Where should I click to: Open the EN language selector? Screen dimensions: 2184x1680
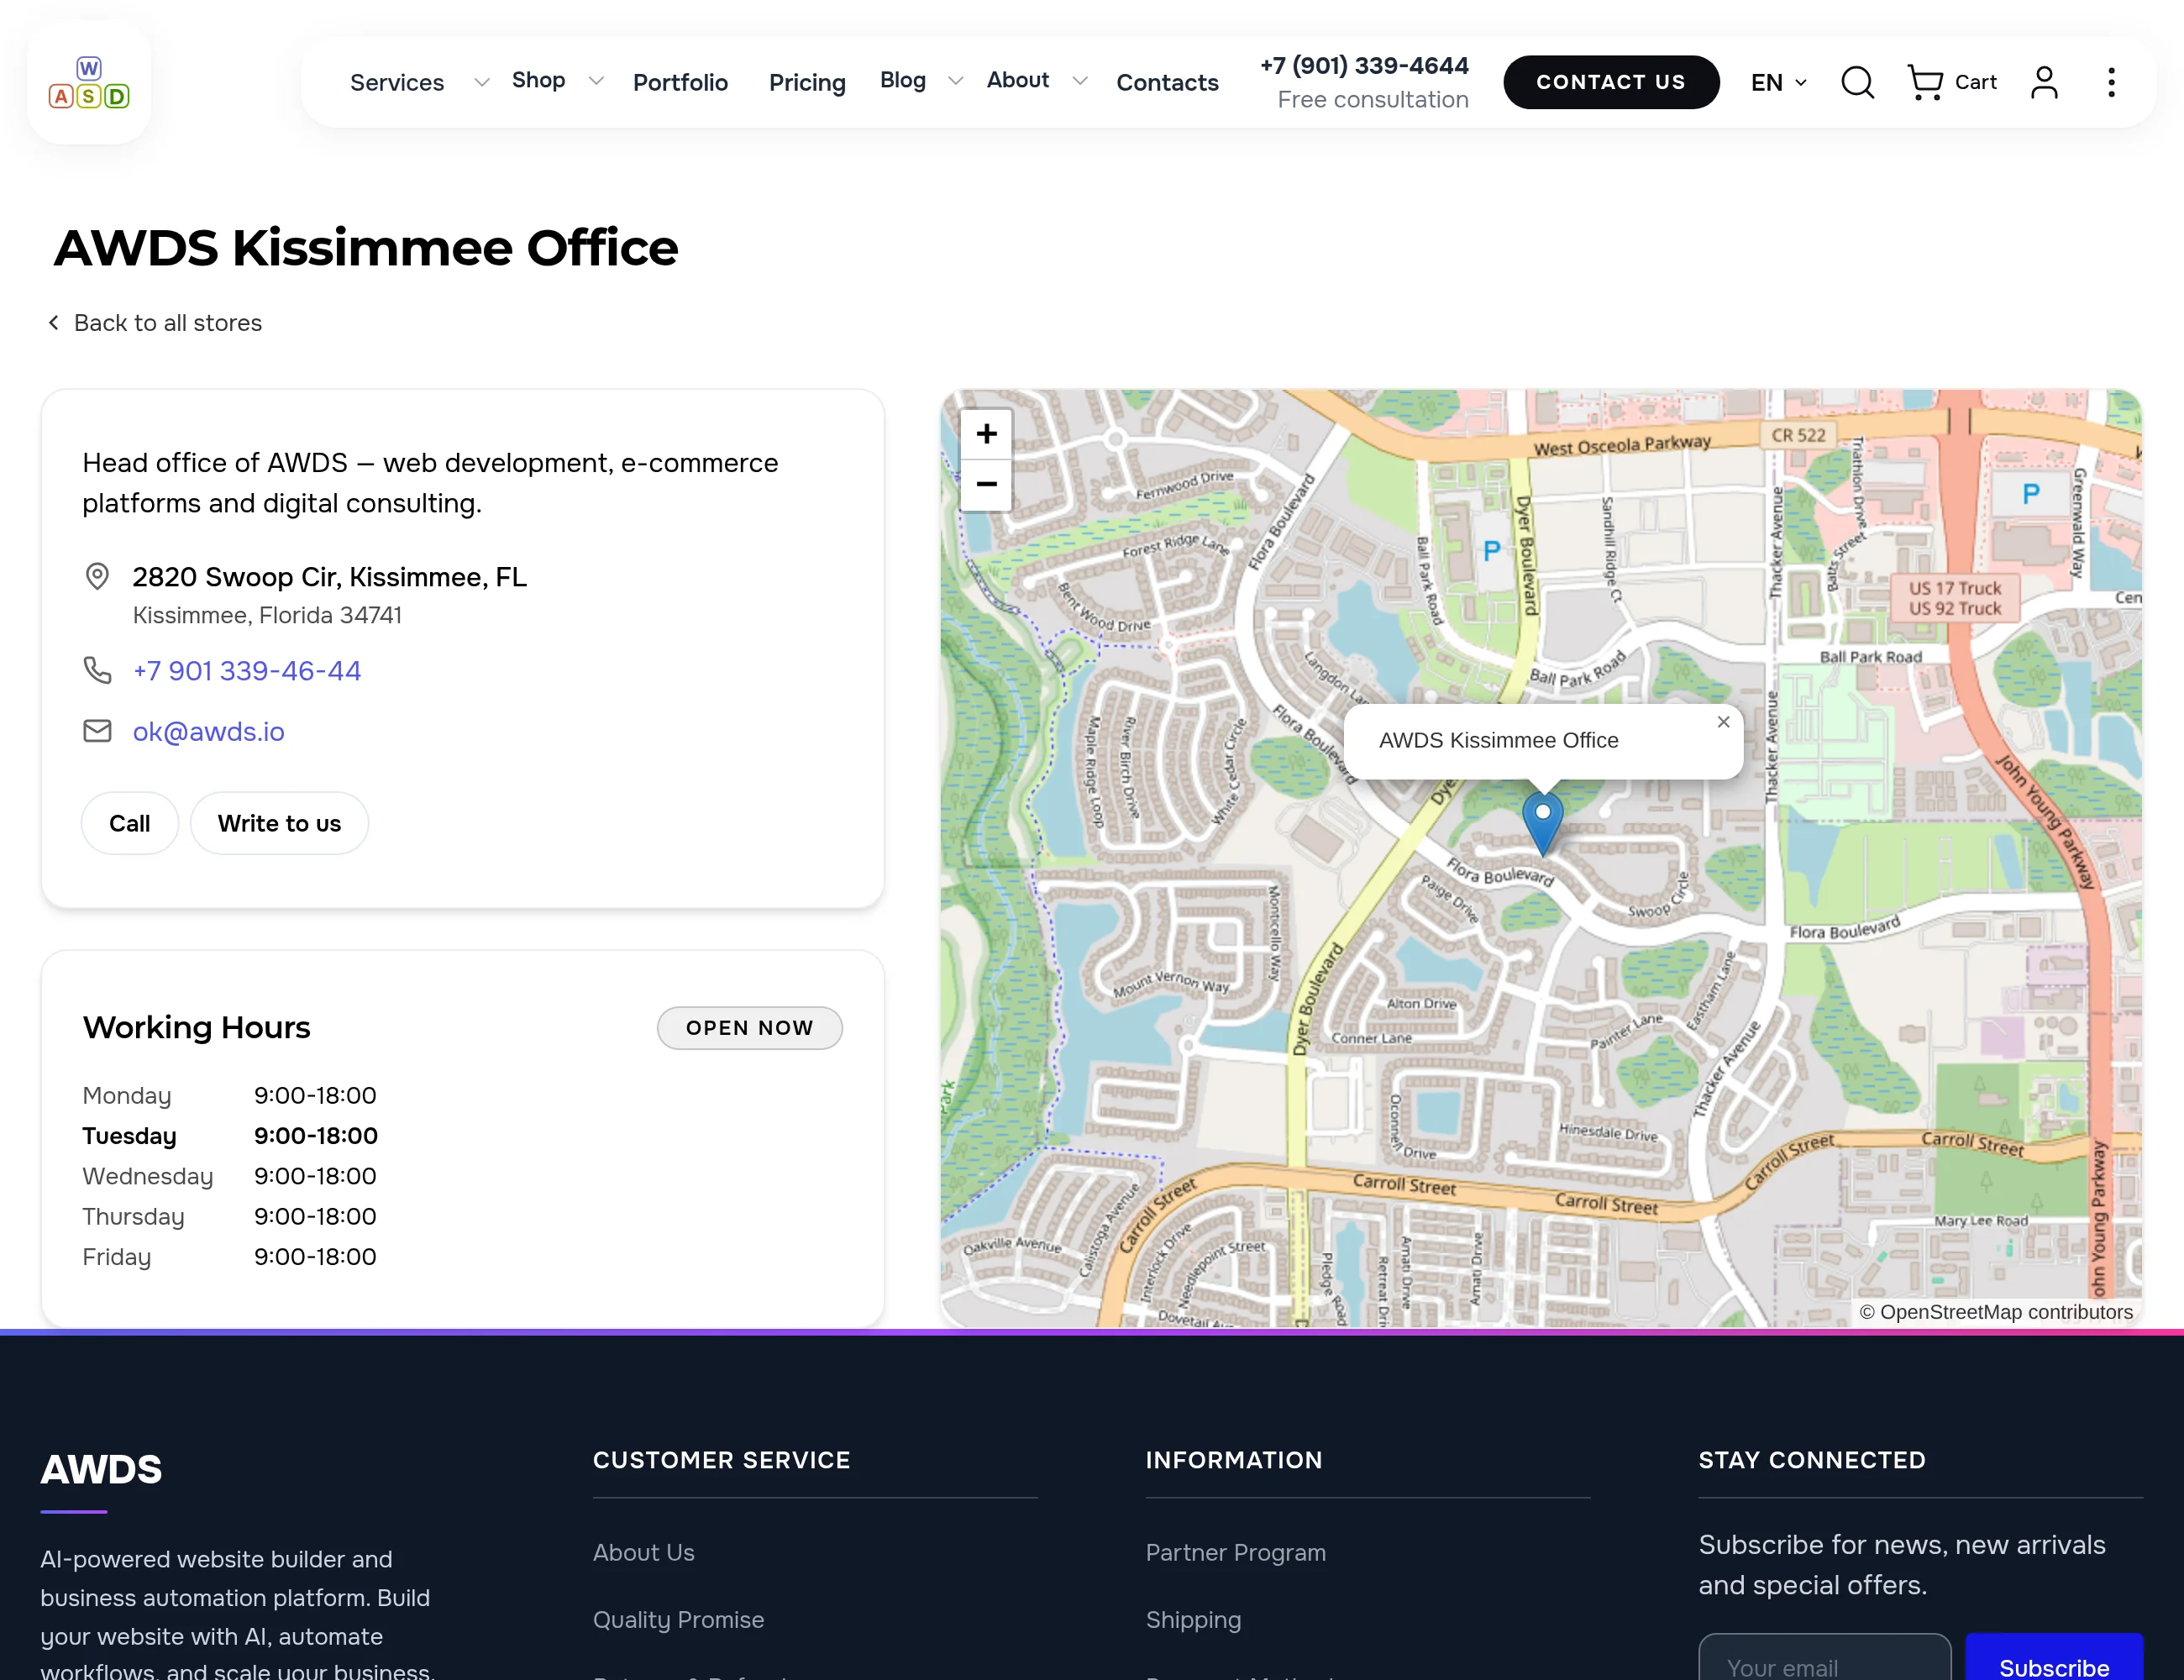click(x=1778, y=82)
